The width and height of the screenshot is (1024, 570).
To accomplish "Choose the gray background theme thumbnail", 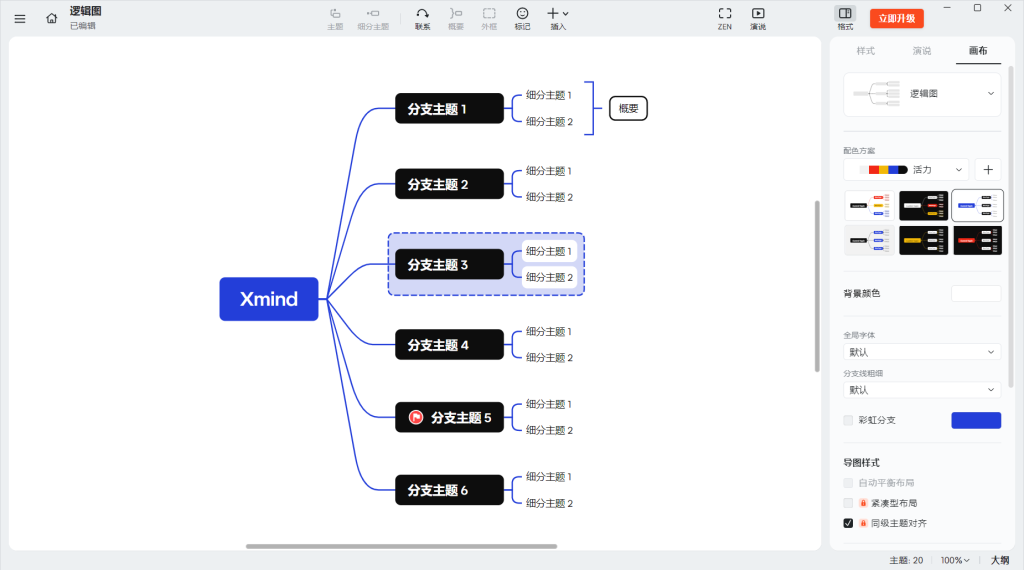I will 869,240.
